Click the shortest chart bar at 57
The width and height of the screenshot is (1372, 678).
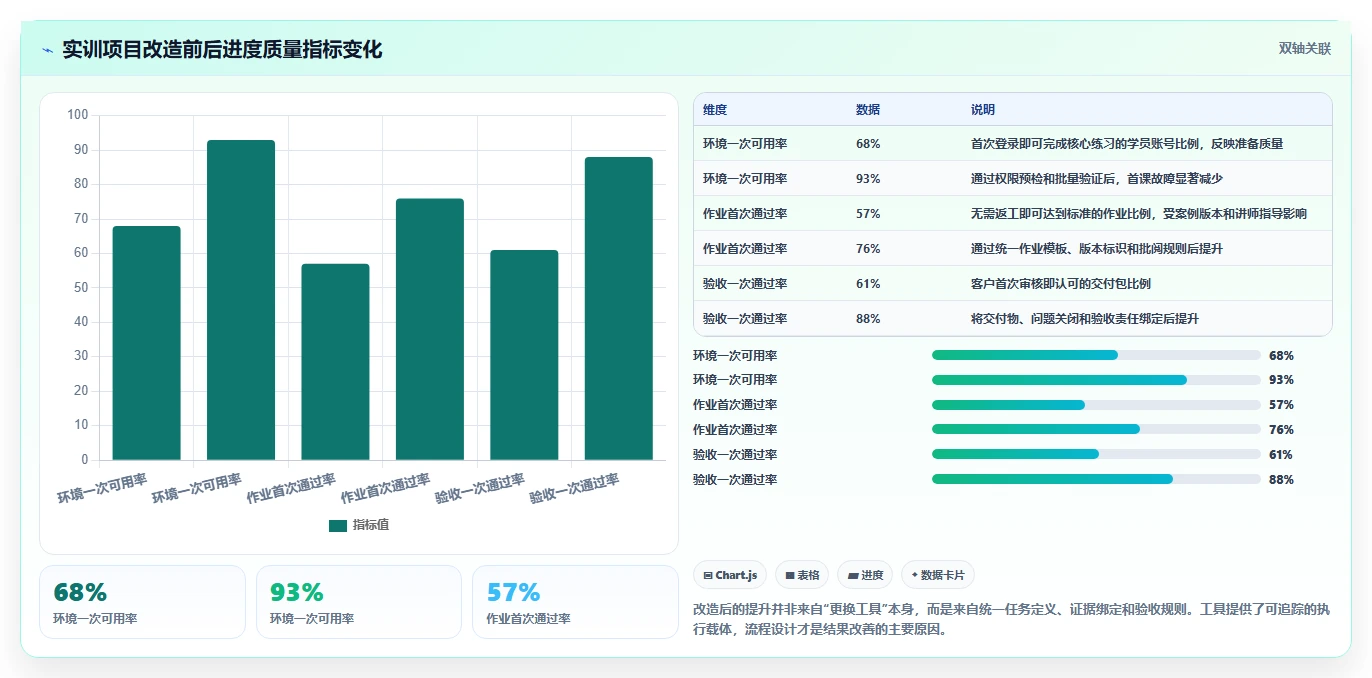(x=335, y=362)
